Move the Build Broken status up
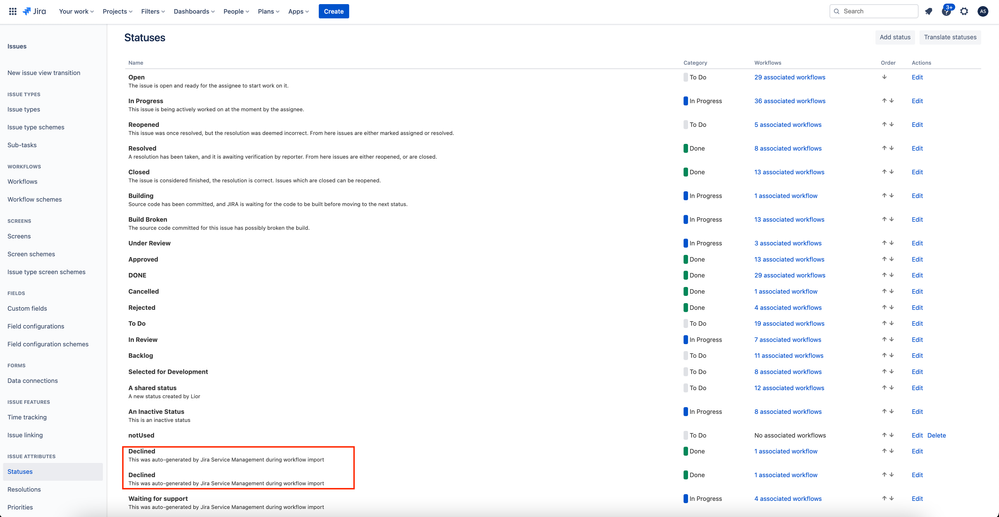The image size is (999, 517). point(884,219)
